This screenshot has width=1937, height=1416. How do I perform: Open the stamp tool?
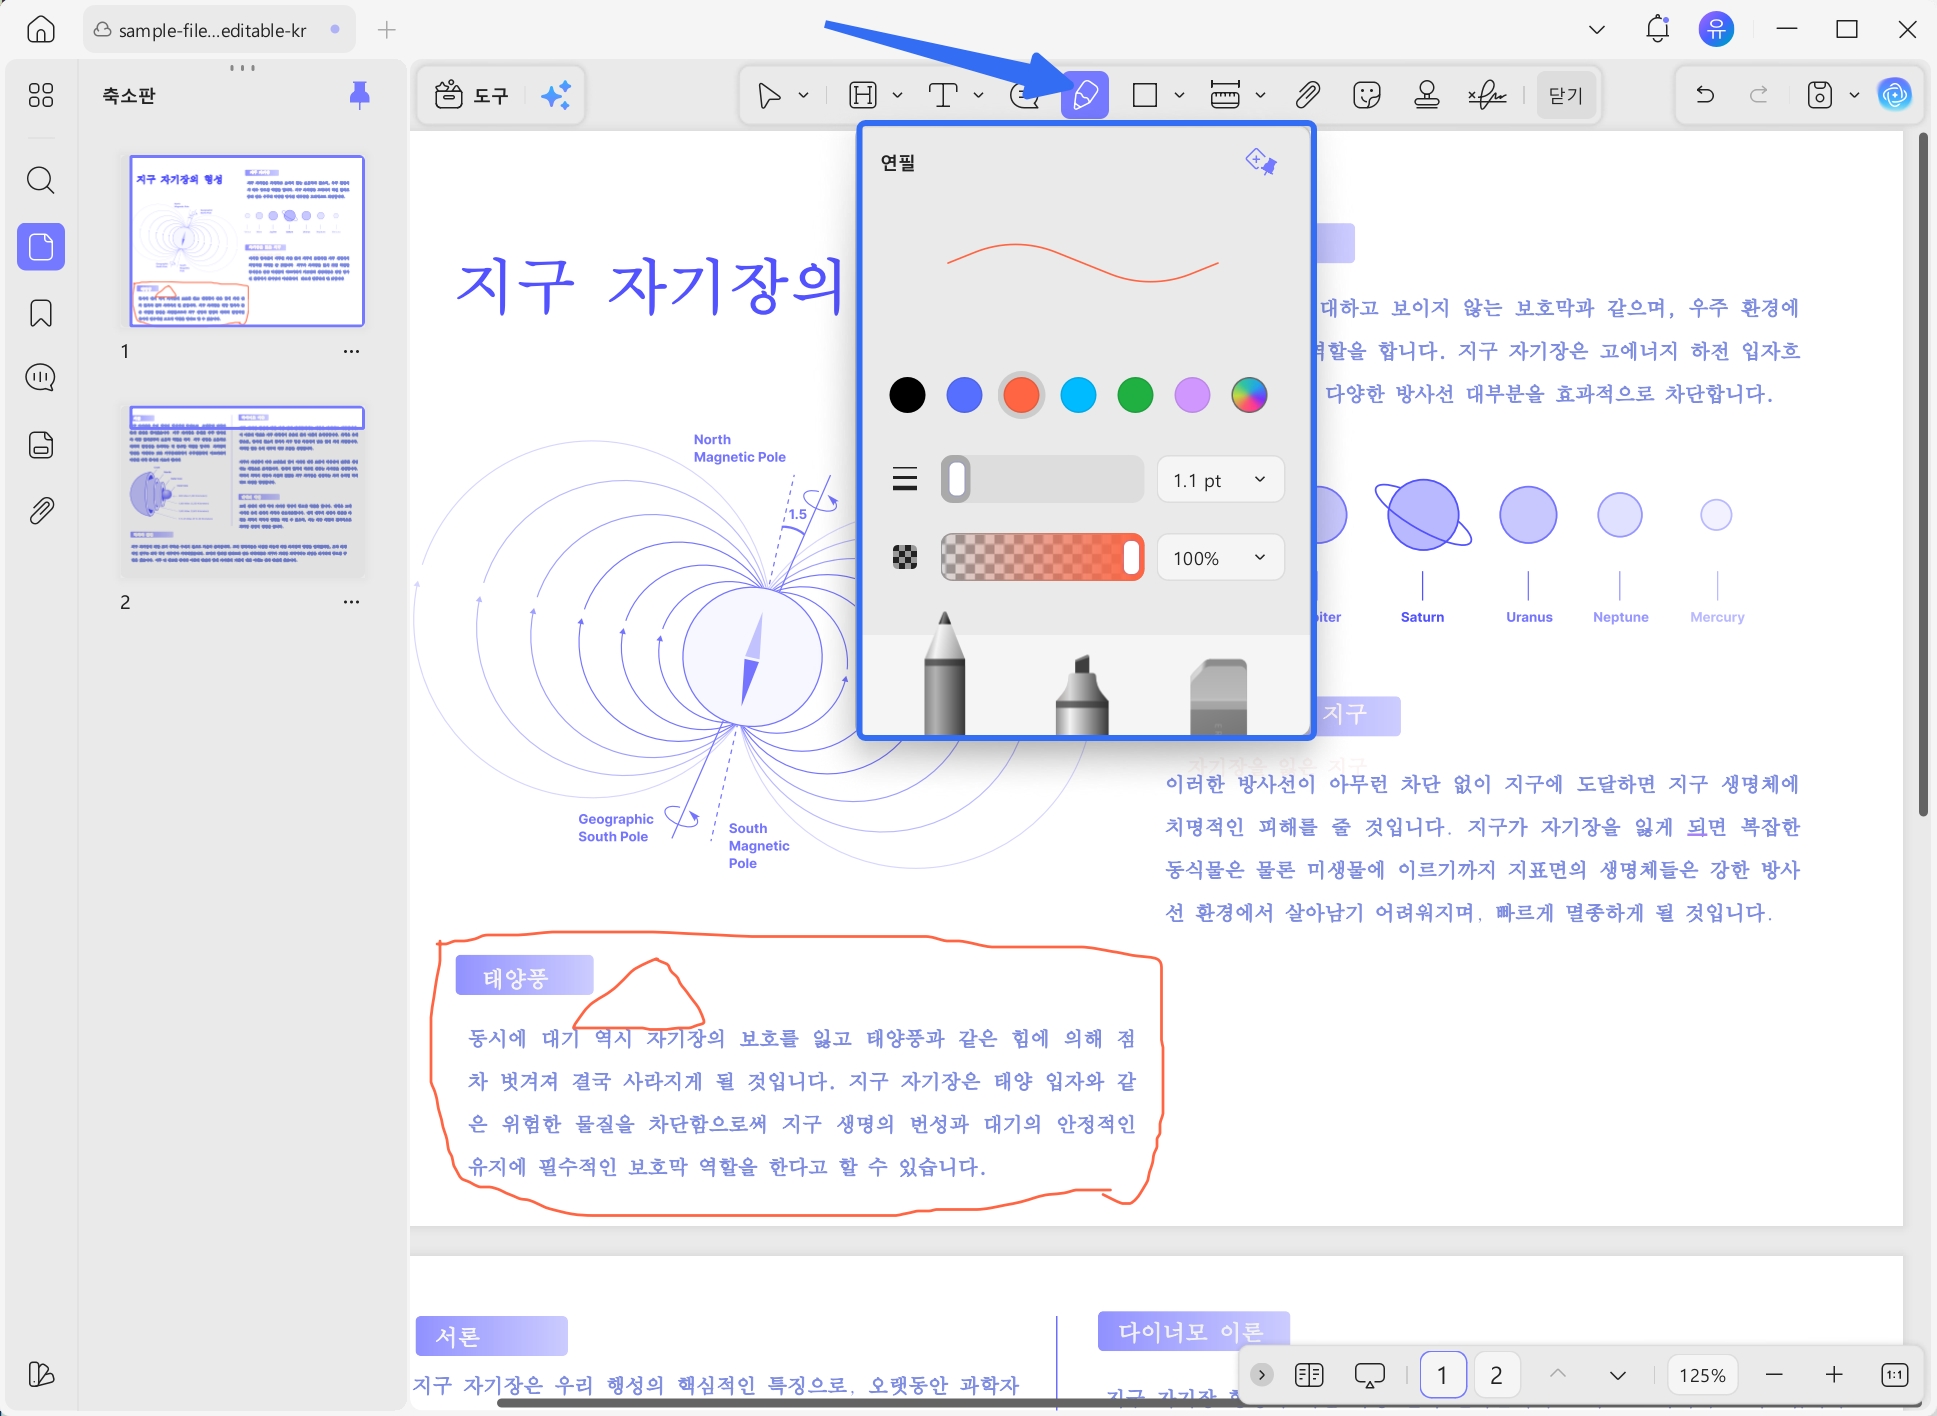point(1427,95)
